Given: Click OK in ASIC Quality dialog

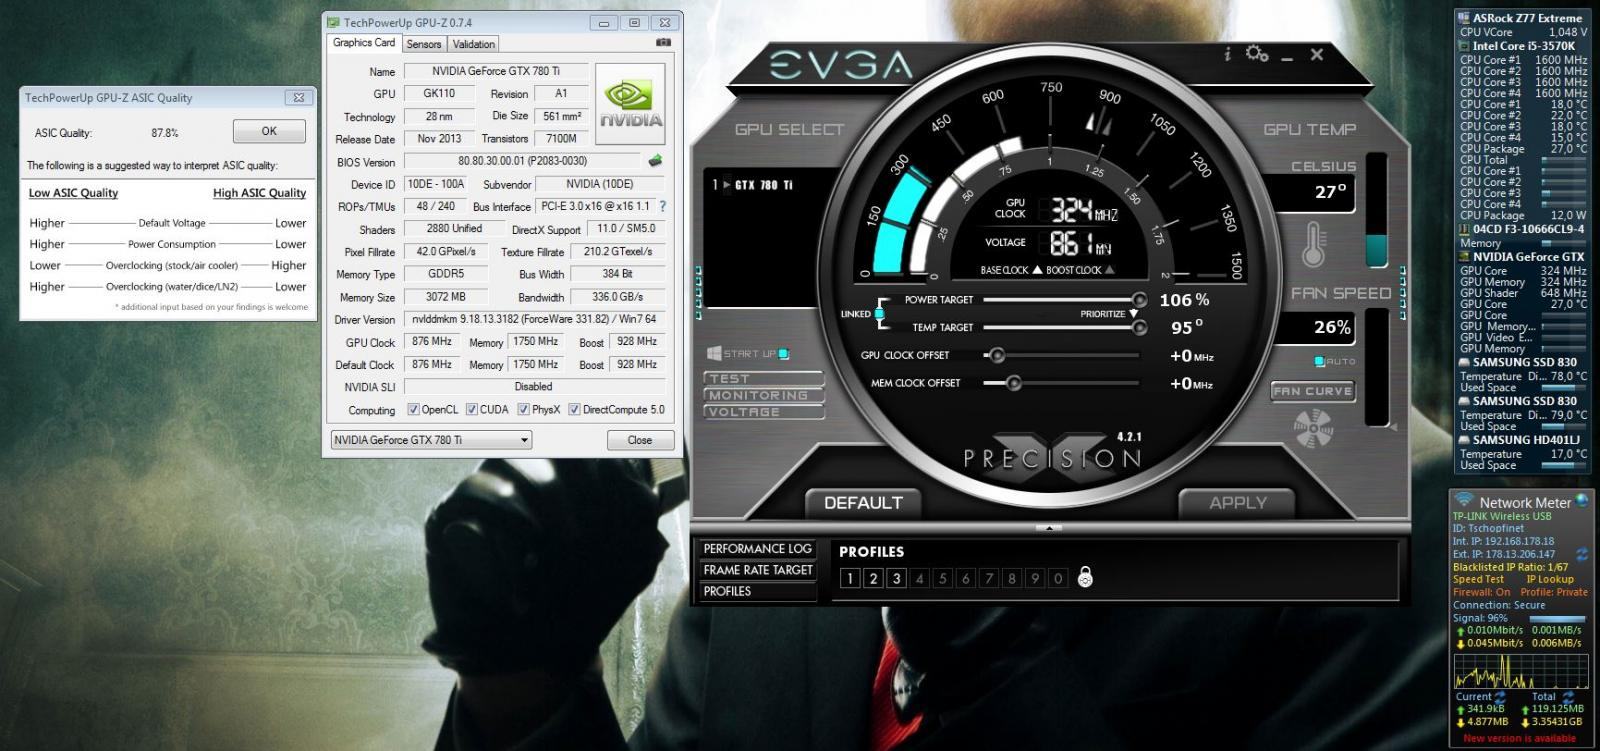Looking at the screenshot, I should tap(269, 131).
